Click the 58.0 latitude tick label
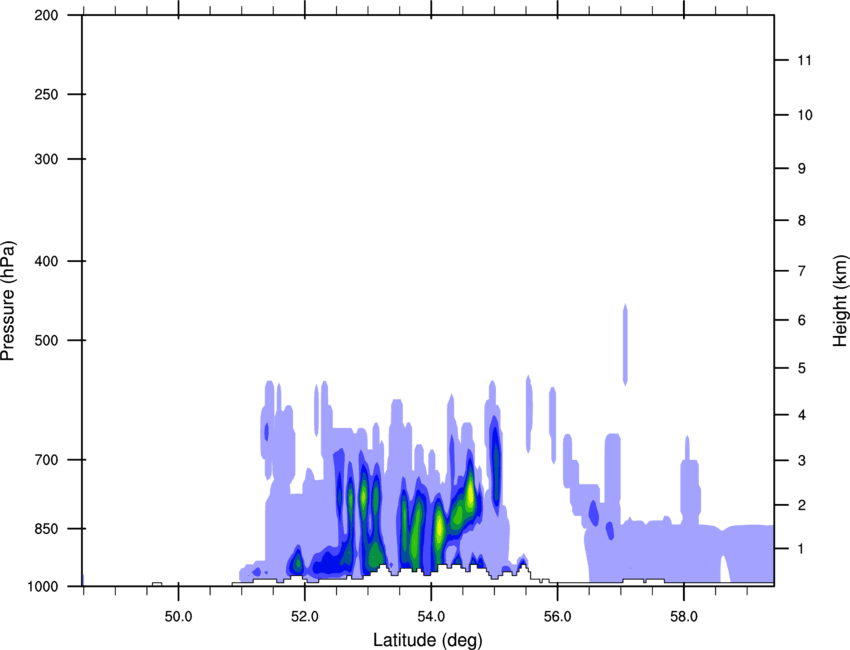Image resolution: width=850 pixels, height=650 pixels. click(x=684, y=616)
